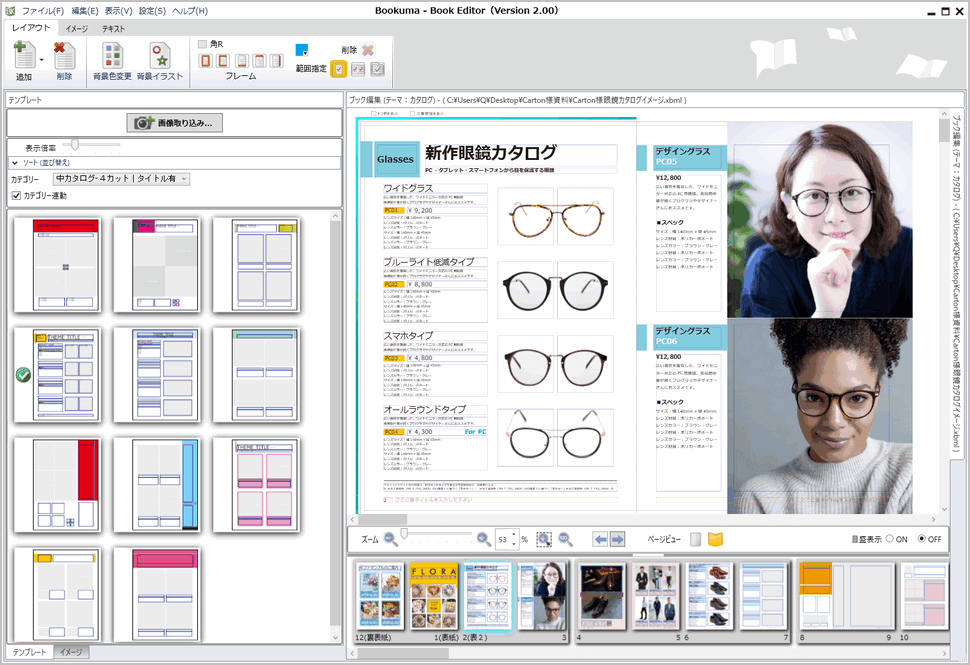
Task: Click the 表示倍率 slider
Action: click(75, 146)
